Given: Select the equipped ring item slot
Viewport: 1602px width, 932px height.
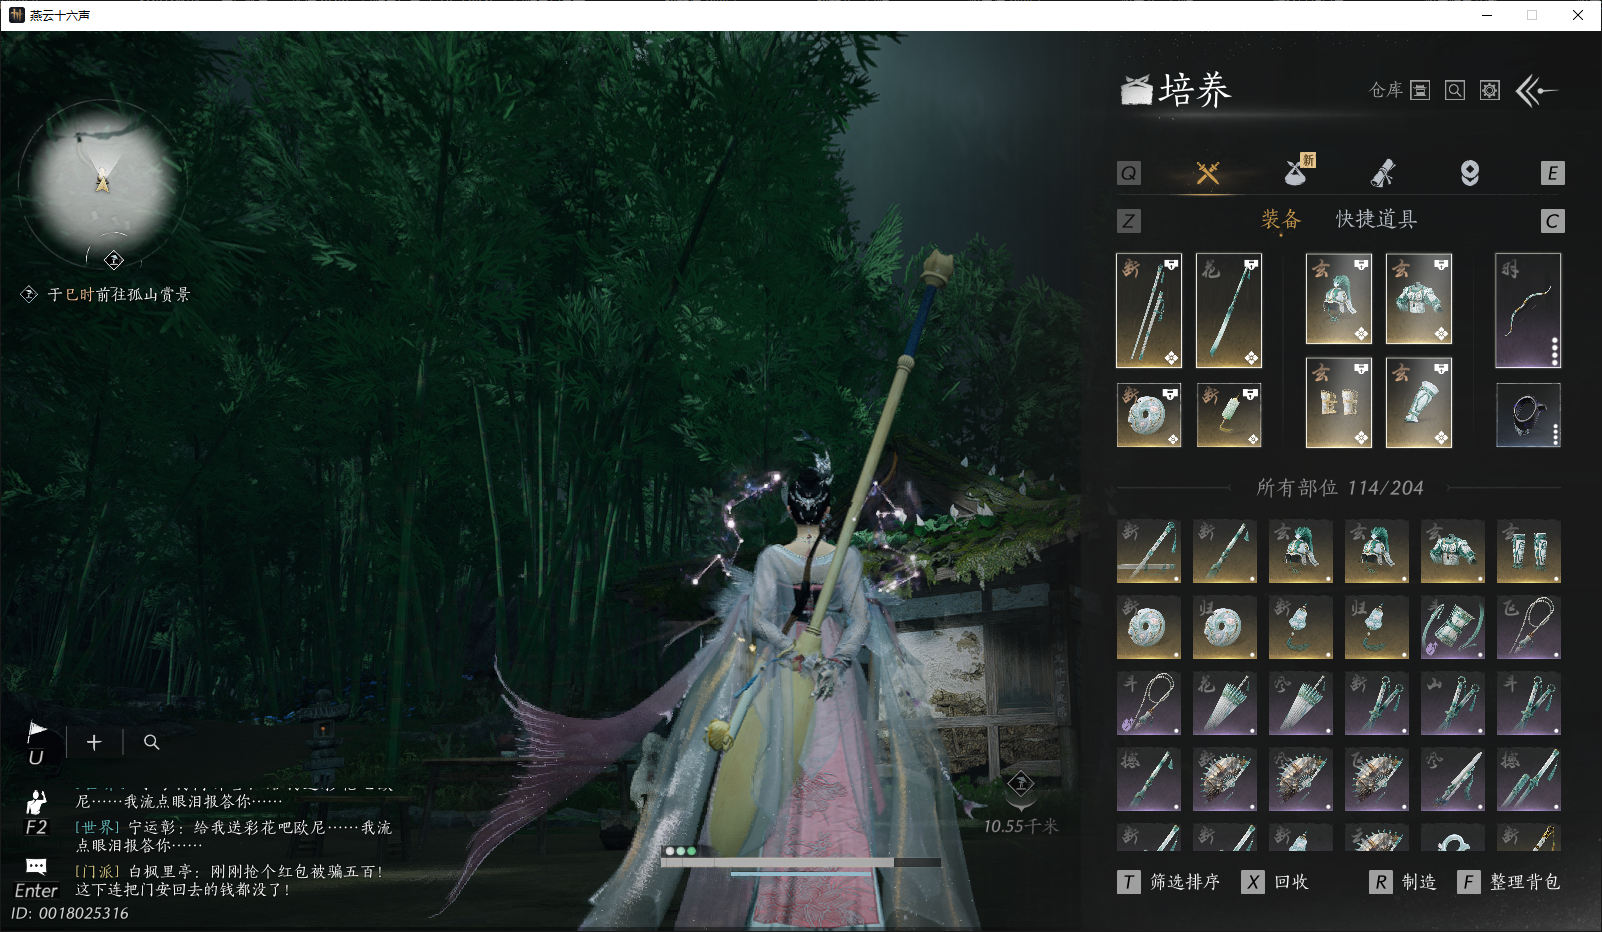Looking at the screenshot, I should (1528, 415).
